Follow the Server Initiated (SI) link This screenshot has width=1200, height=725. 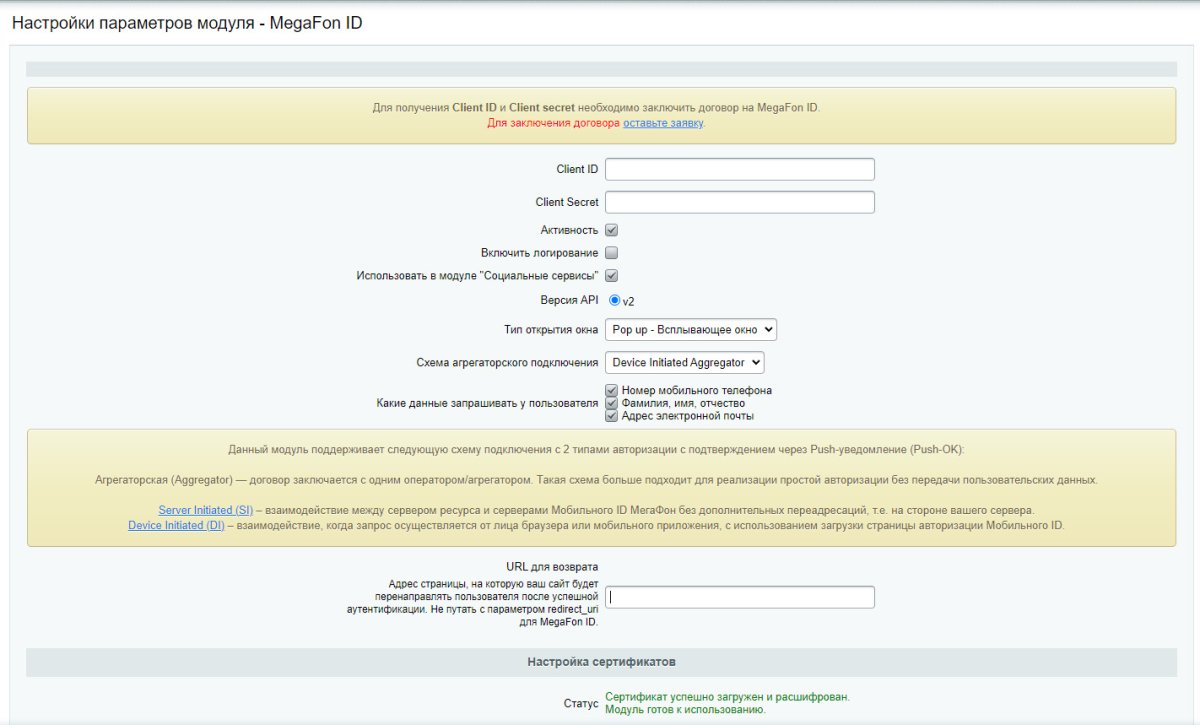(x=206, y=509)
